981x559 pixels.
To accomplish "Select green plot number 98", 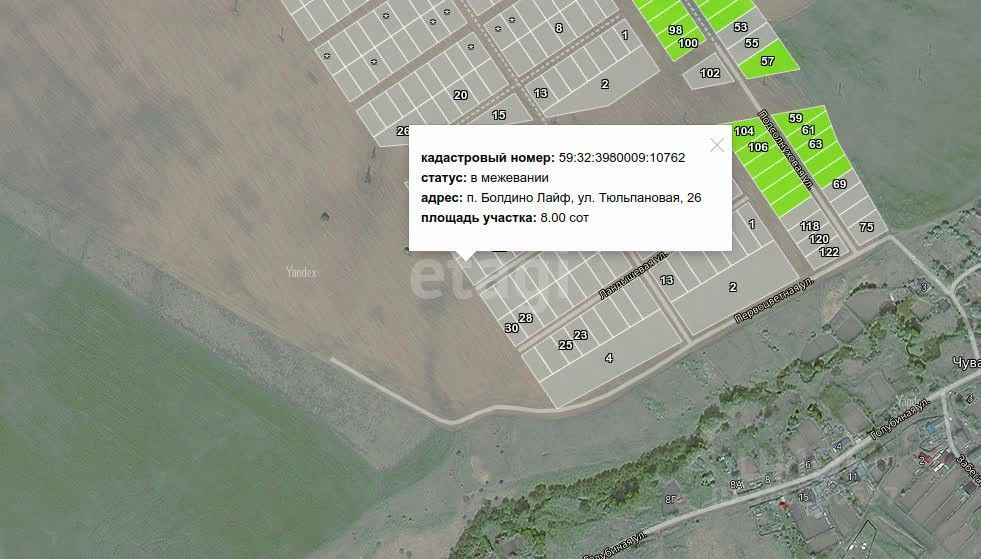I will [x=675, y=30].
